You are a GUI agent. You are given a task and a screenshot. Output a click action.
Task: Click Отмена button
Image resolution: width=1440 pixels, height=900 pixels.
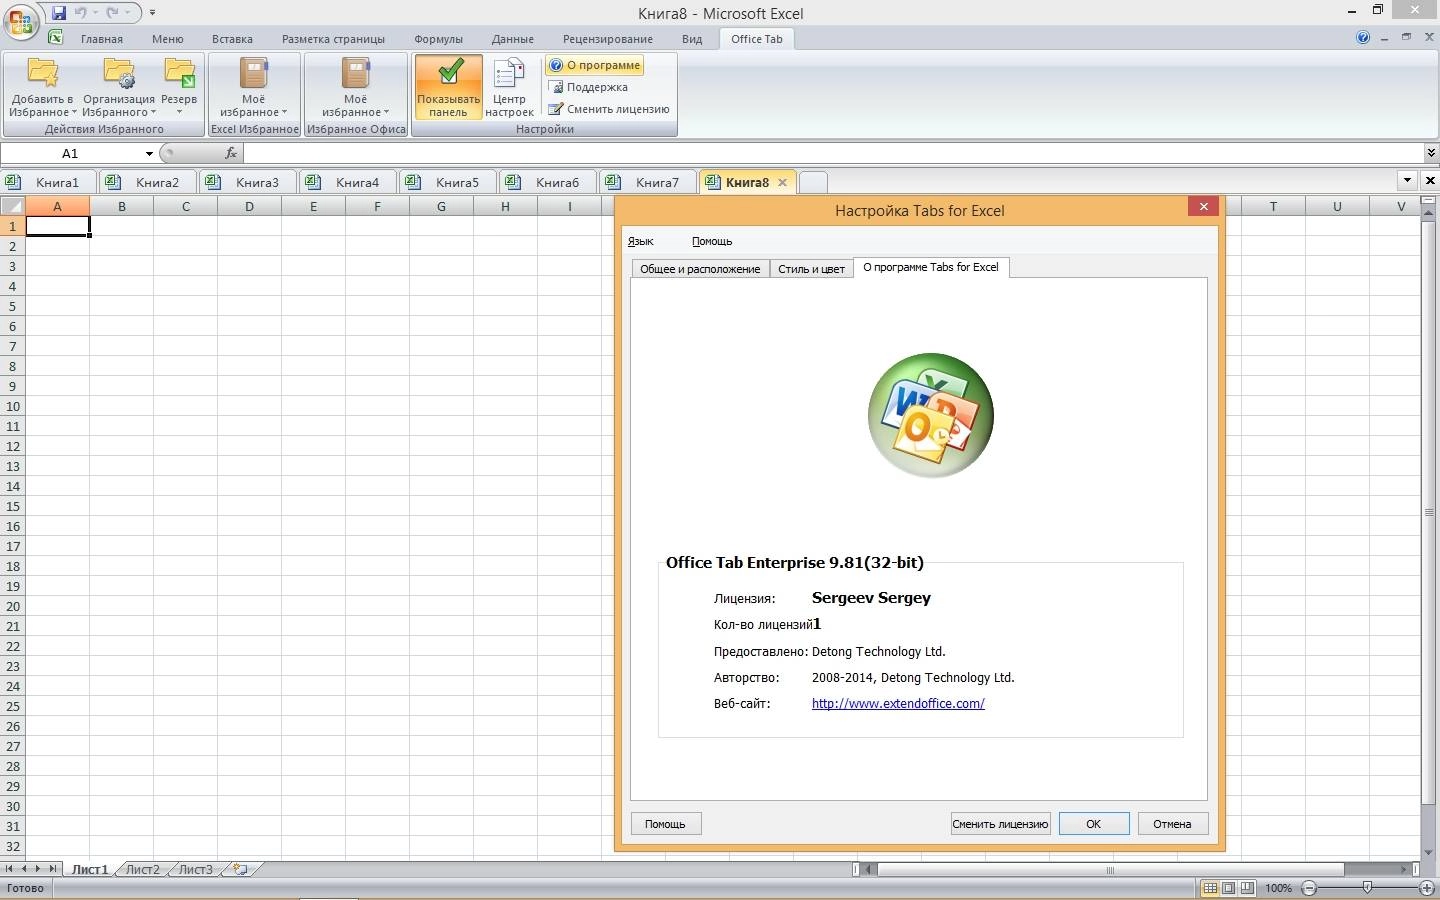coord(1172,824)
